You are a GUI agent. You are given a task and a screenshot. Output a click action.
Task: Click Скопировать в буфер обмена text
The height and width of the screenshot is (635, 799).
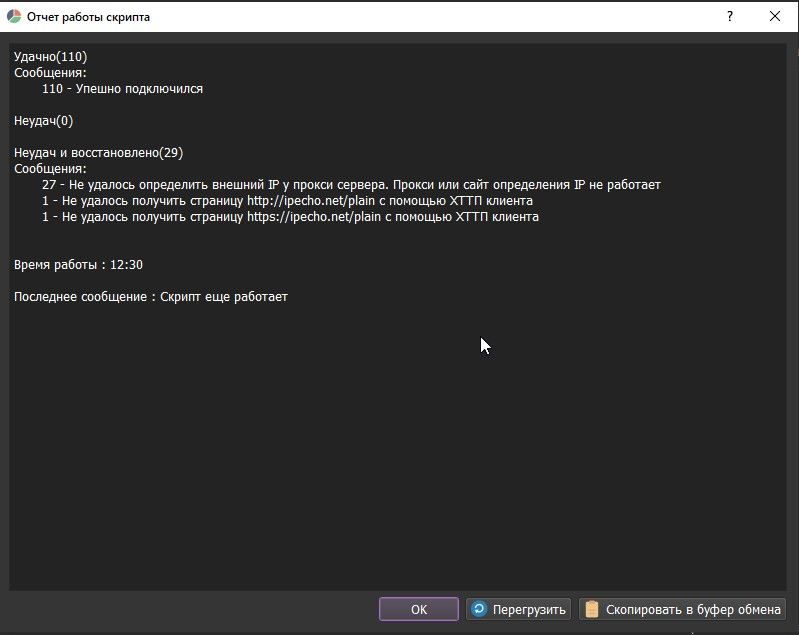[x=691, y=609]
